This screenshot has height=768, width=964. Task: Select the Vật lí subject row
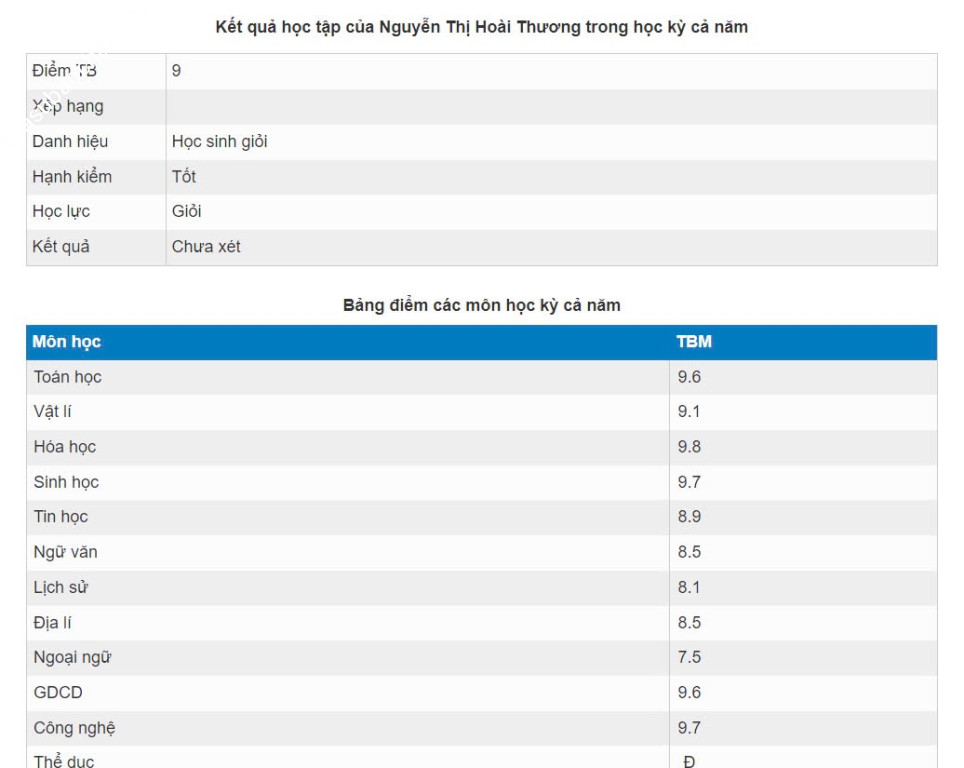[x=482, y=412]
